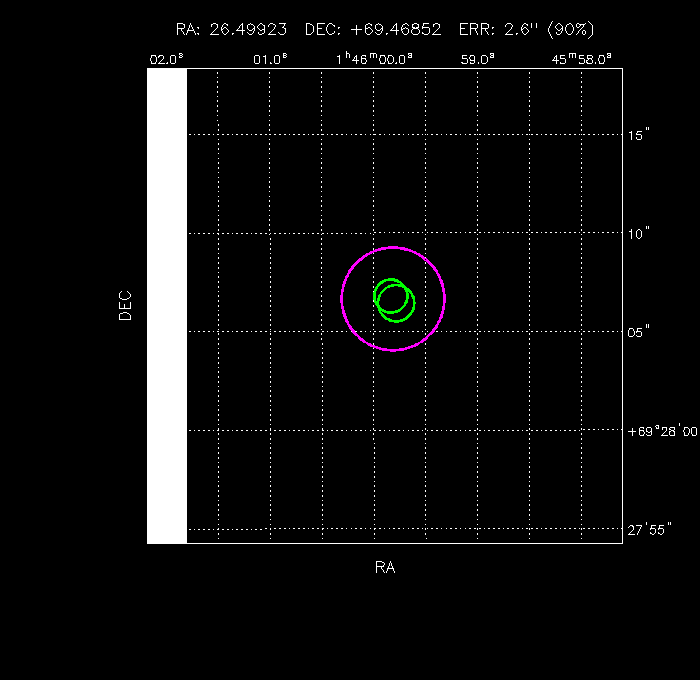Screen dimensions: 700x680
Task: Click the 05" declination tick label
Action: pyautogui.click(x=639, y=332)
